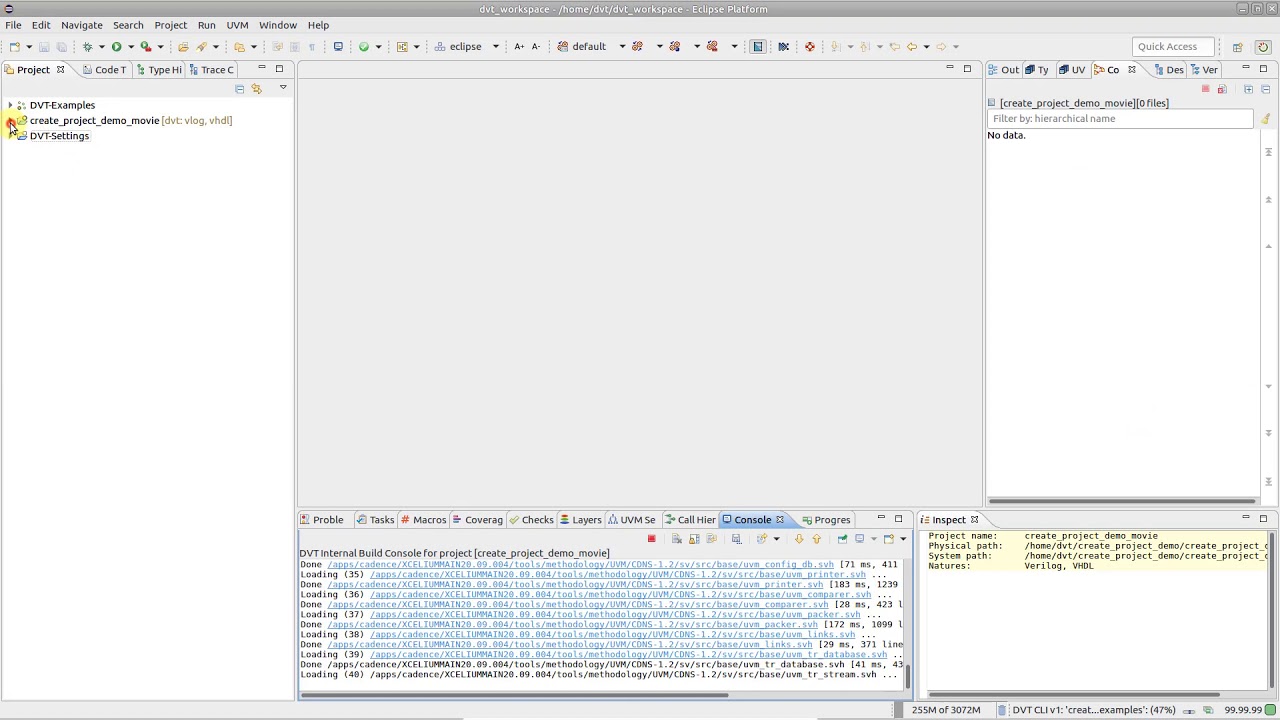The width and height of the screenshot is (1280, 720).
Task: Click the red lifebuoy help icon in toolbar
Action: [x=810, y=47]
